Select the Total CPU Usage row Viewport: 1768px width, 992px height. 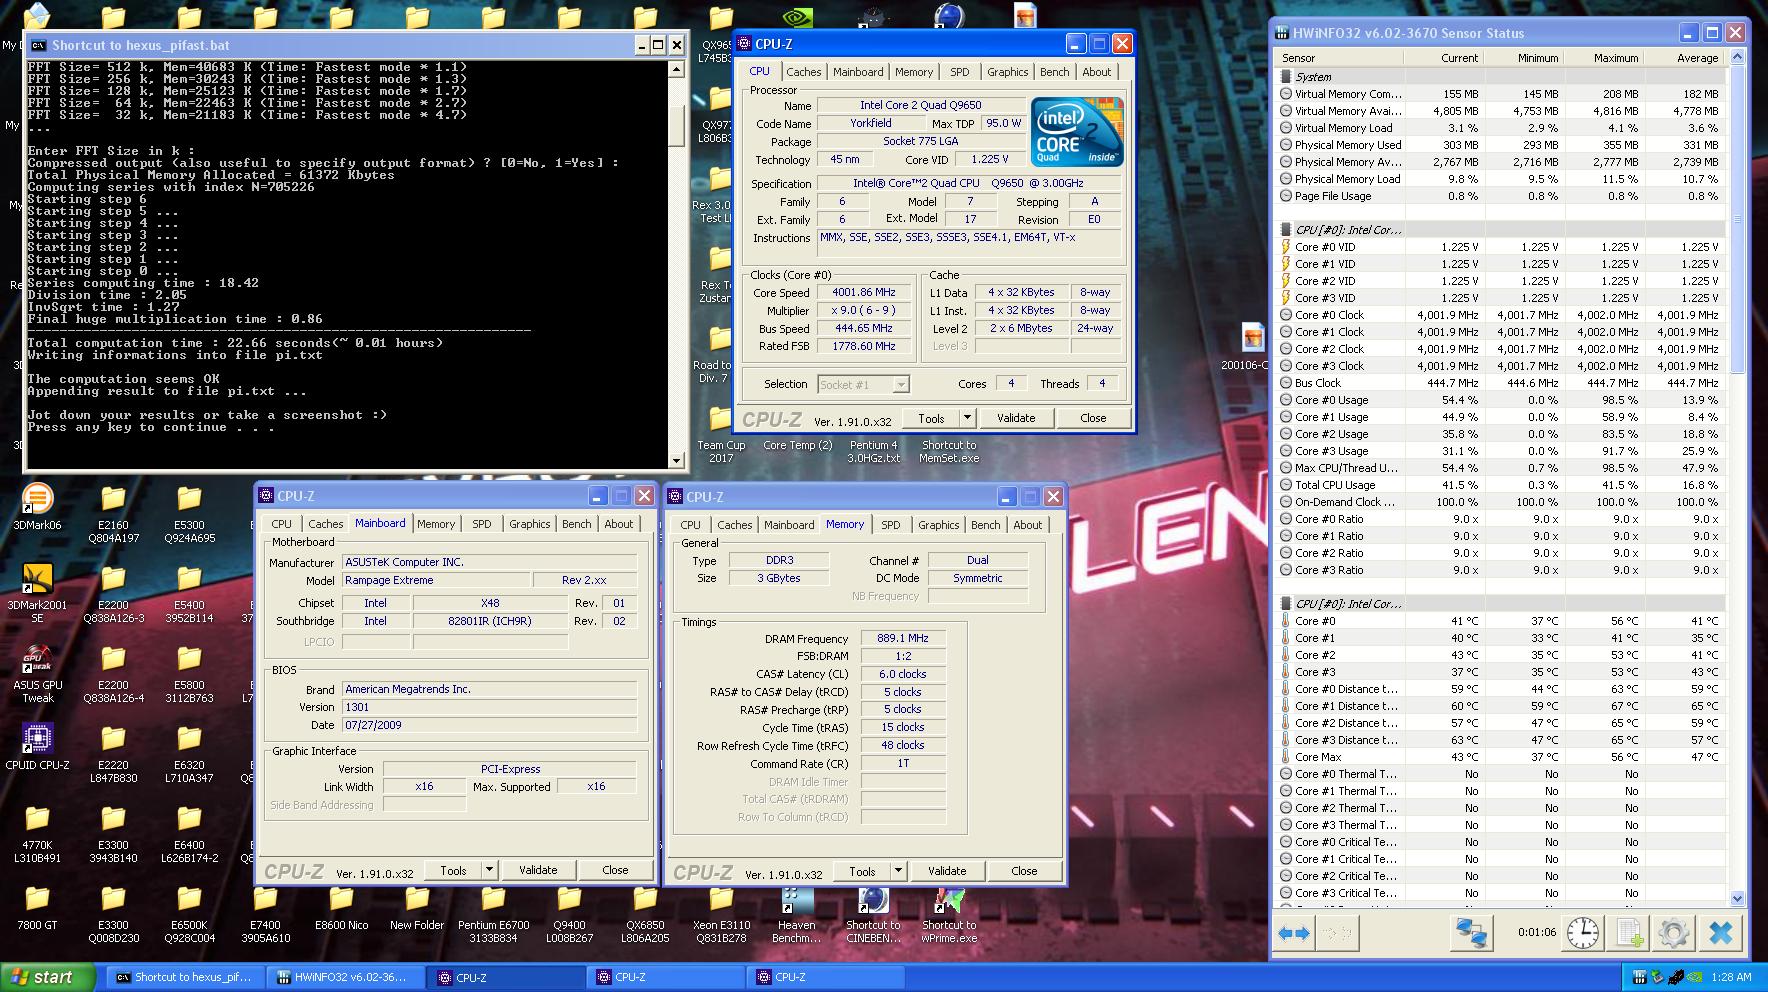pyautogui.click(x=1500, y=485)
